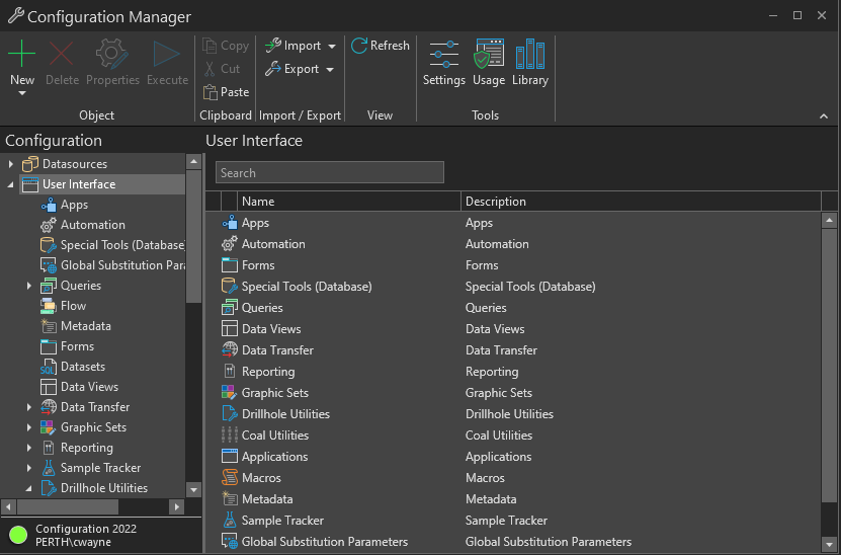Click the Refresh view button
This screenshot has height=555, width=841.
tap(380, 46)
